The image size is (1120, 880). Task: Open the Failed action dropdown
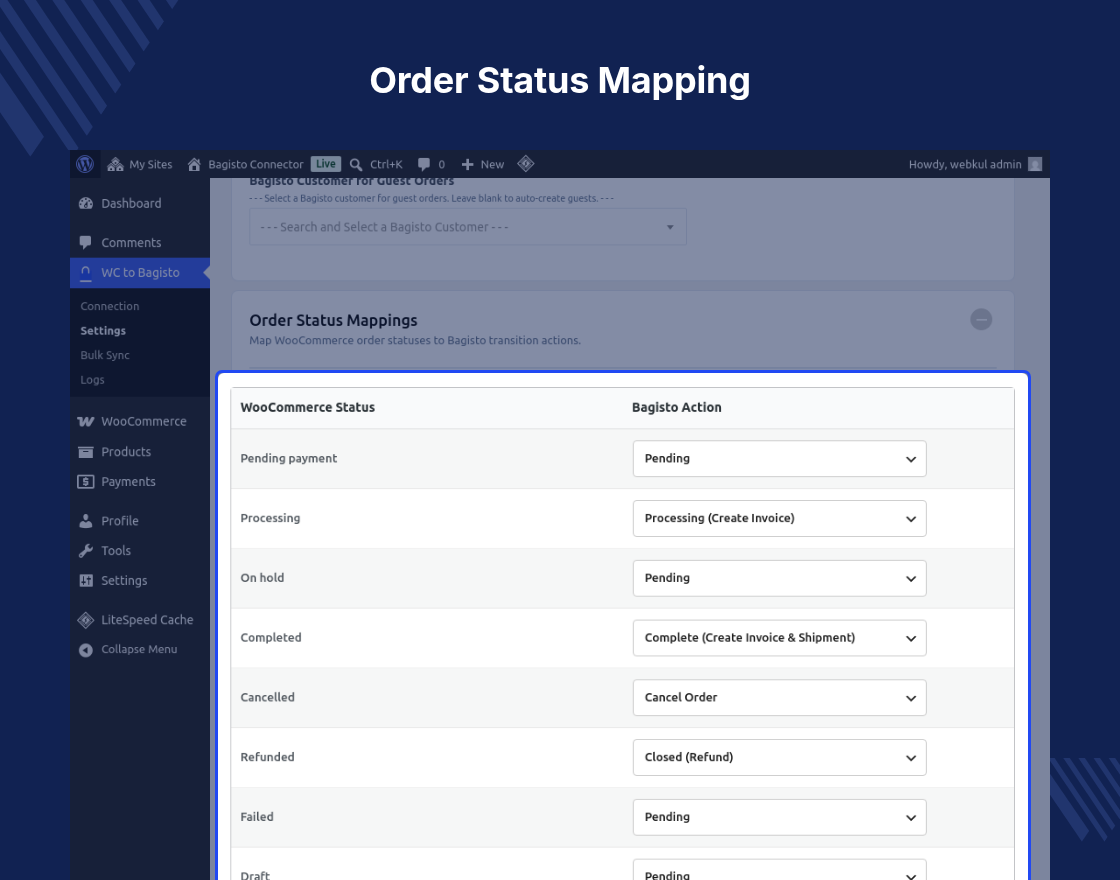(x=779, y=817)
